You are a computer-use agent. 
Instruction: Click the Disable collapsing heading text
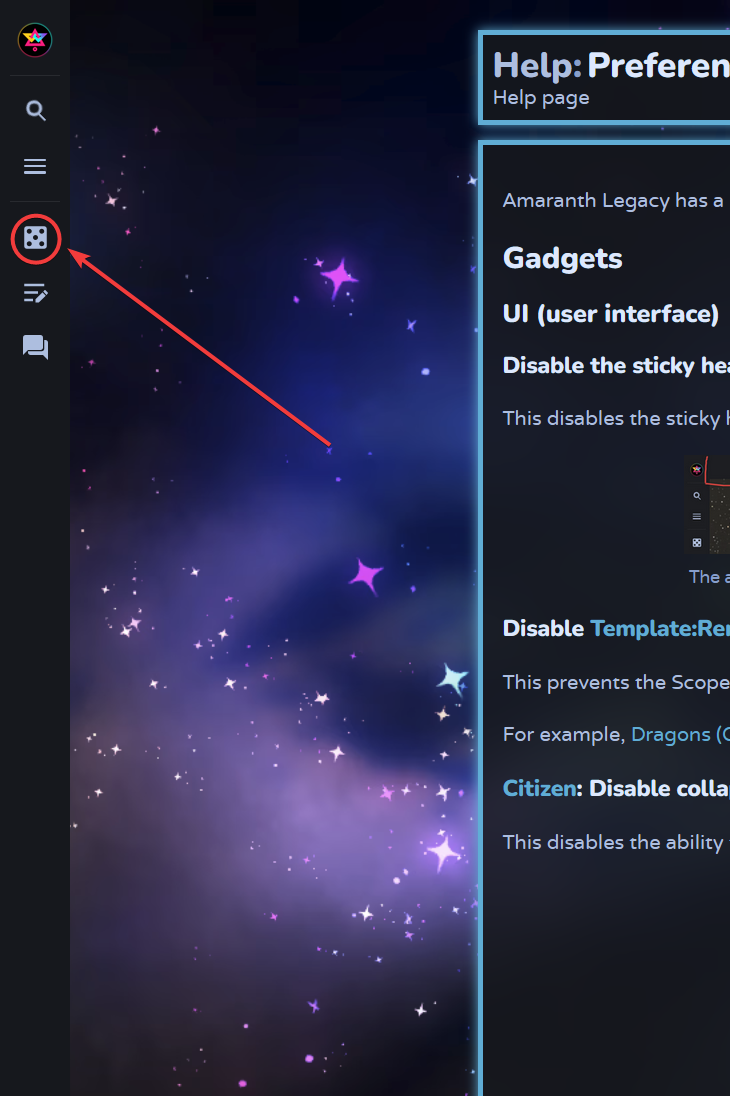[x=658, y=788]
